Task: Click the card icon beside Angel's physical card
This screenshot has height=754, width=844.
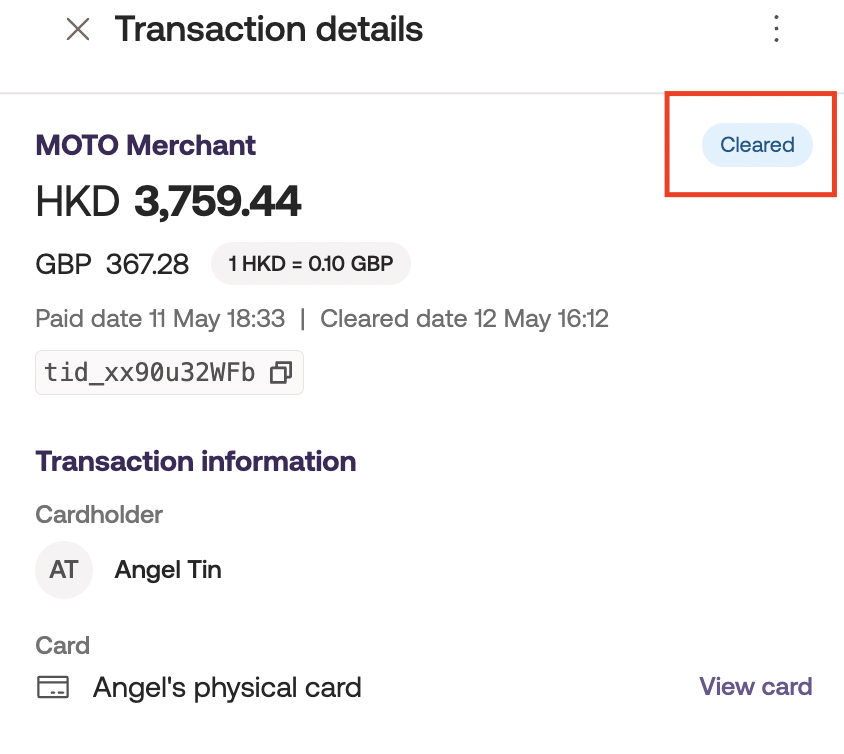Action: 53,688
